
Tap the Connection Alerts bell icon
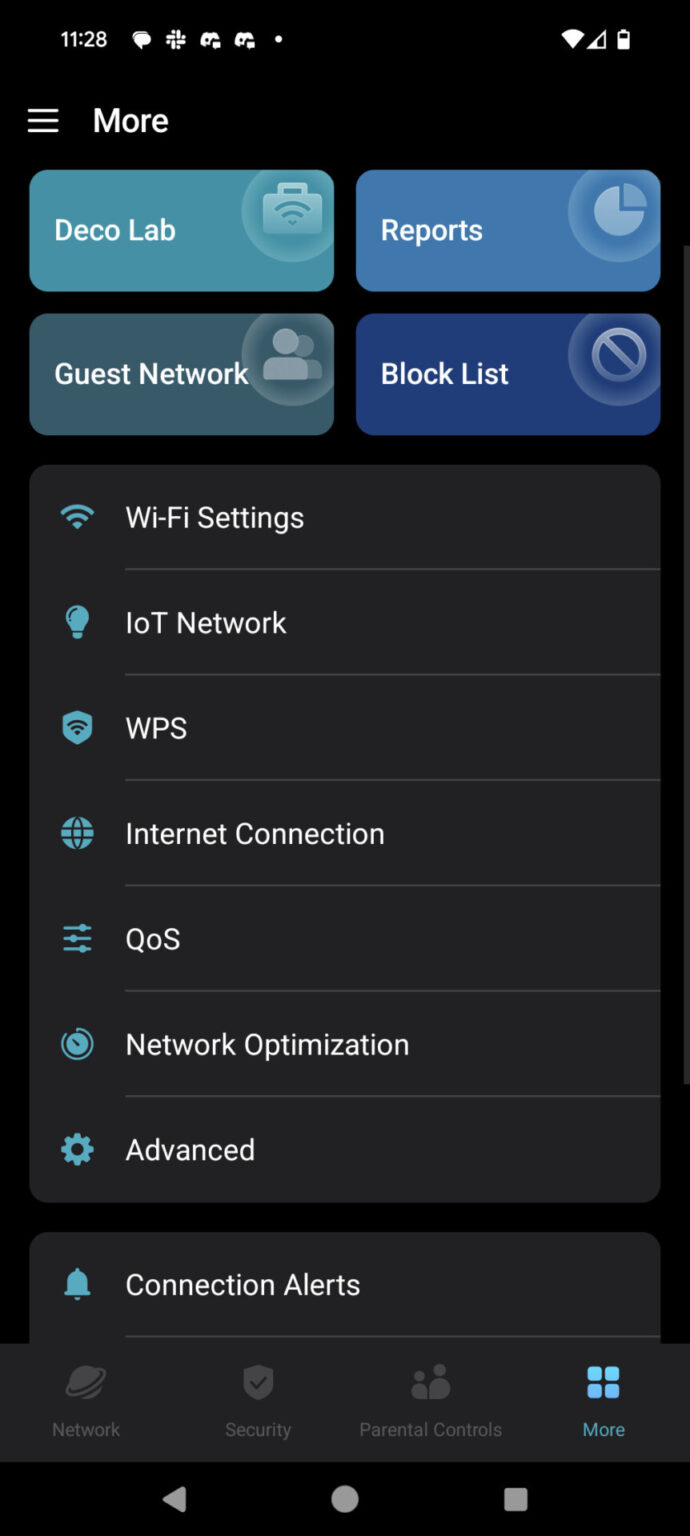point(77,1284)
